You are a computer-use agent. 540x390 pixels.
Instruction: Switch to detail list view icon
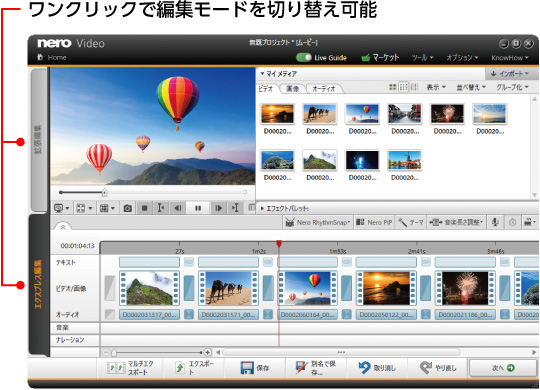tap(414, 87)
